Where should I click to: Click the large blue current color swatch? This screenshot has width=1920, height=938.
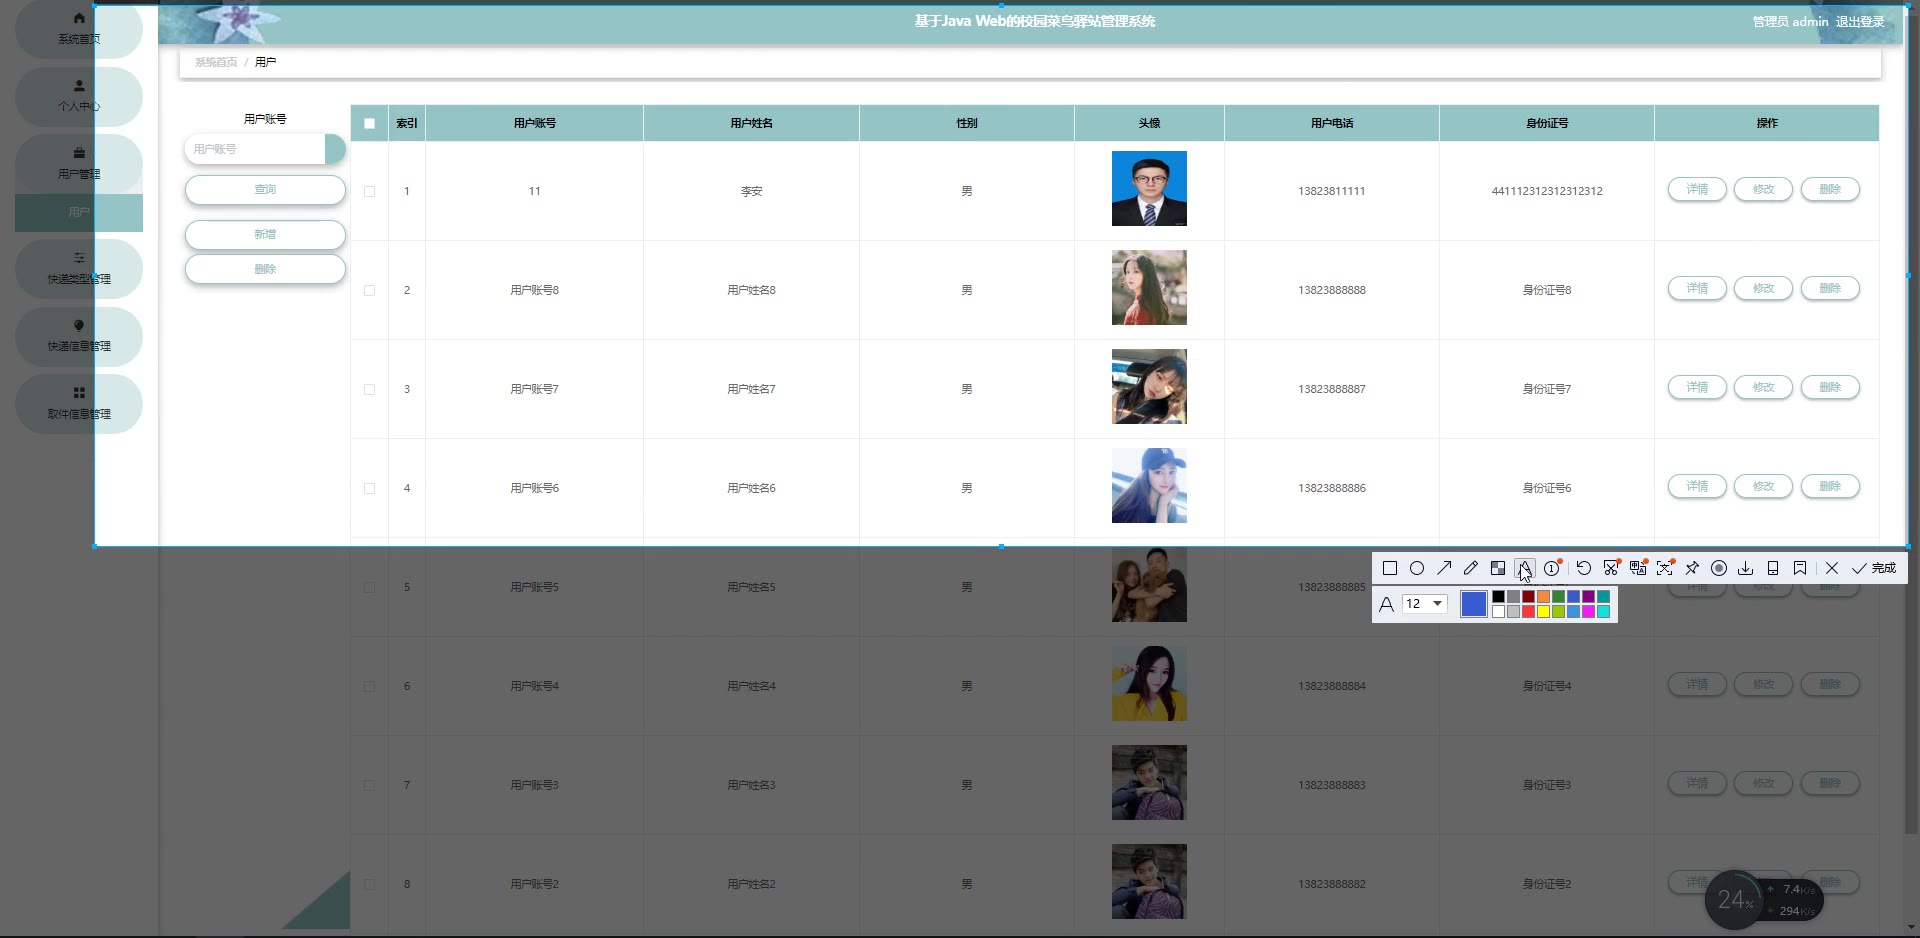tap(1474, 604)
